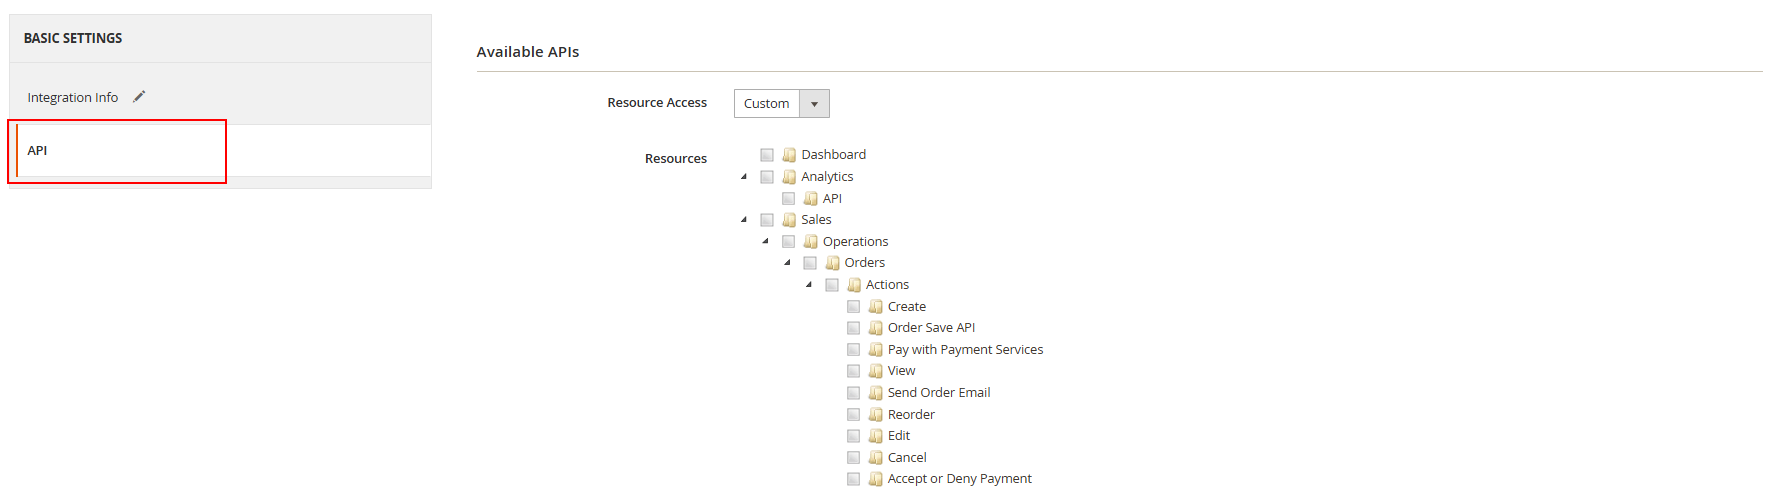This screenshot has width=1773, height=491.
Task: Click Accept or Deny Payment folder icon
Action: tap(876, 479)
